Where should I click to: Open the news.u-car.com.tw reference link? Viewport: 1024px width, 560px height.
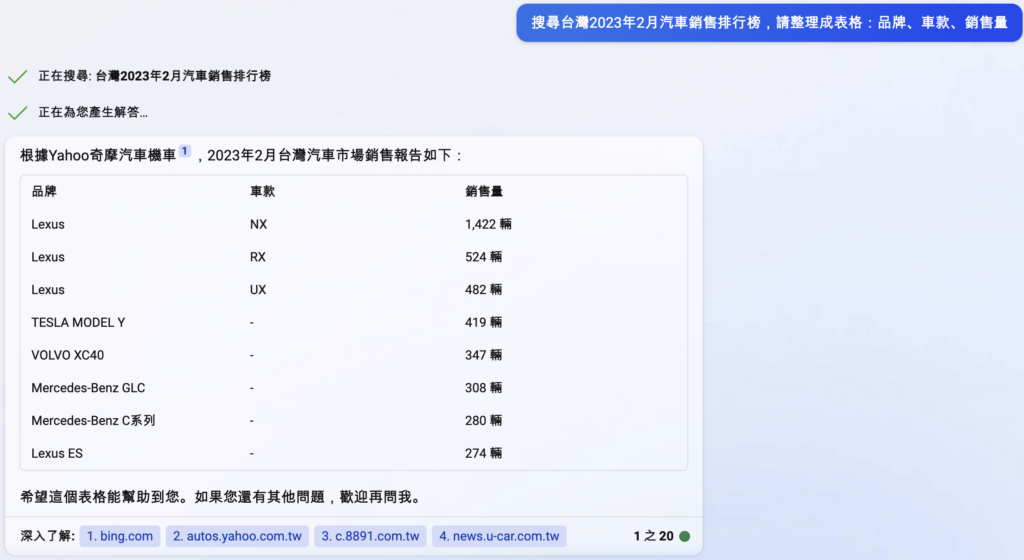pos(499,536)
